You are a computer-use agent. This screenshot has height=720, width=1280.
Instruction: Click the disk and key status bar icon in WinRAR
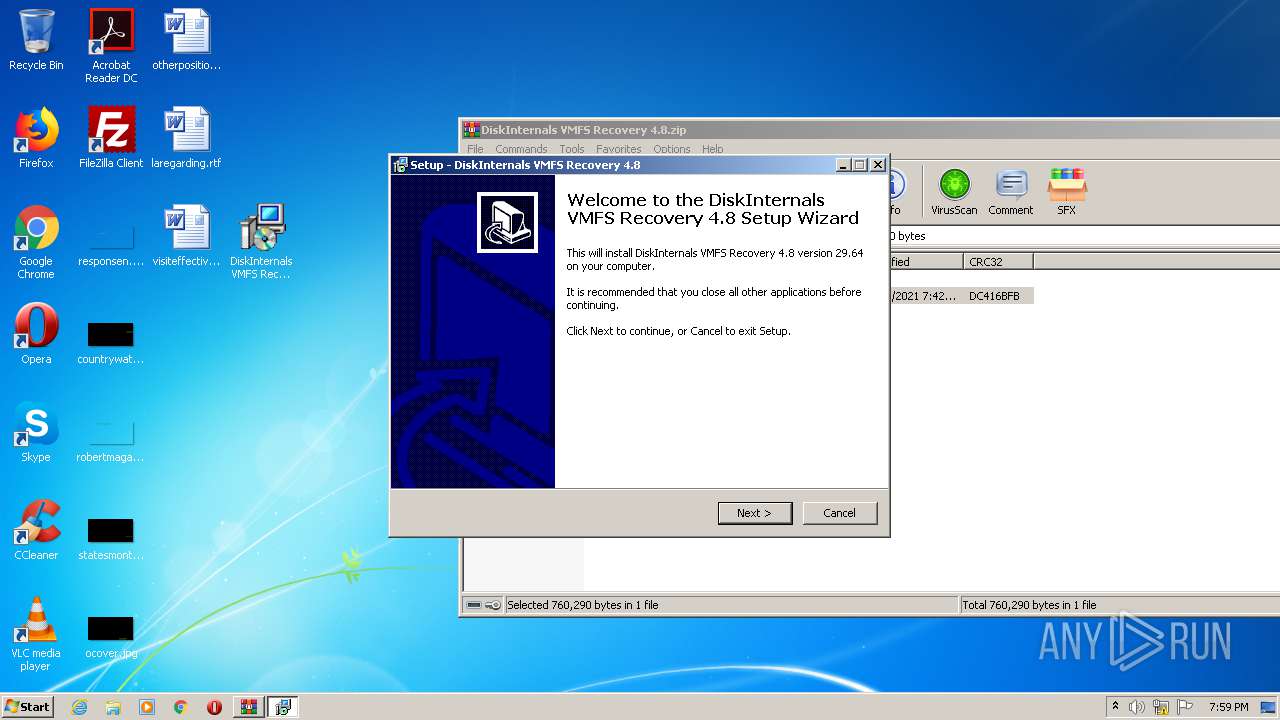[x=484, y=605]
